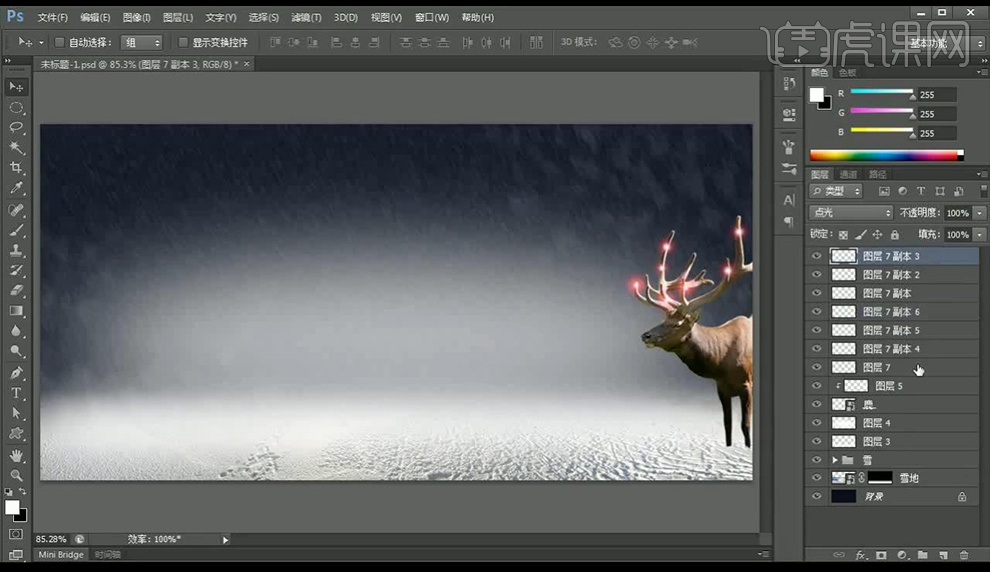Image resolution: width=990 pixels, height=572 pixels.
Task: Open auto-select 组 dropdown
Action: 141,42
